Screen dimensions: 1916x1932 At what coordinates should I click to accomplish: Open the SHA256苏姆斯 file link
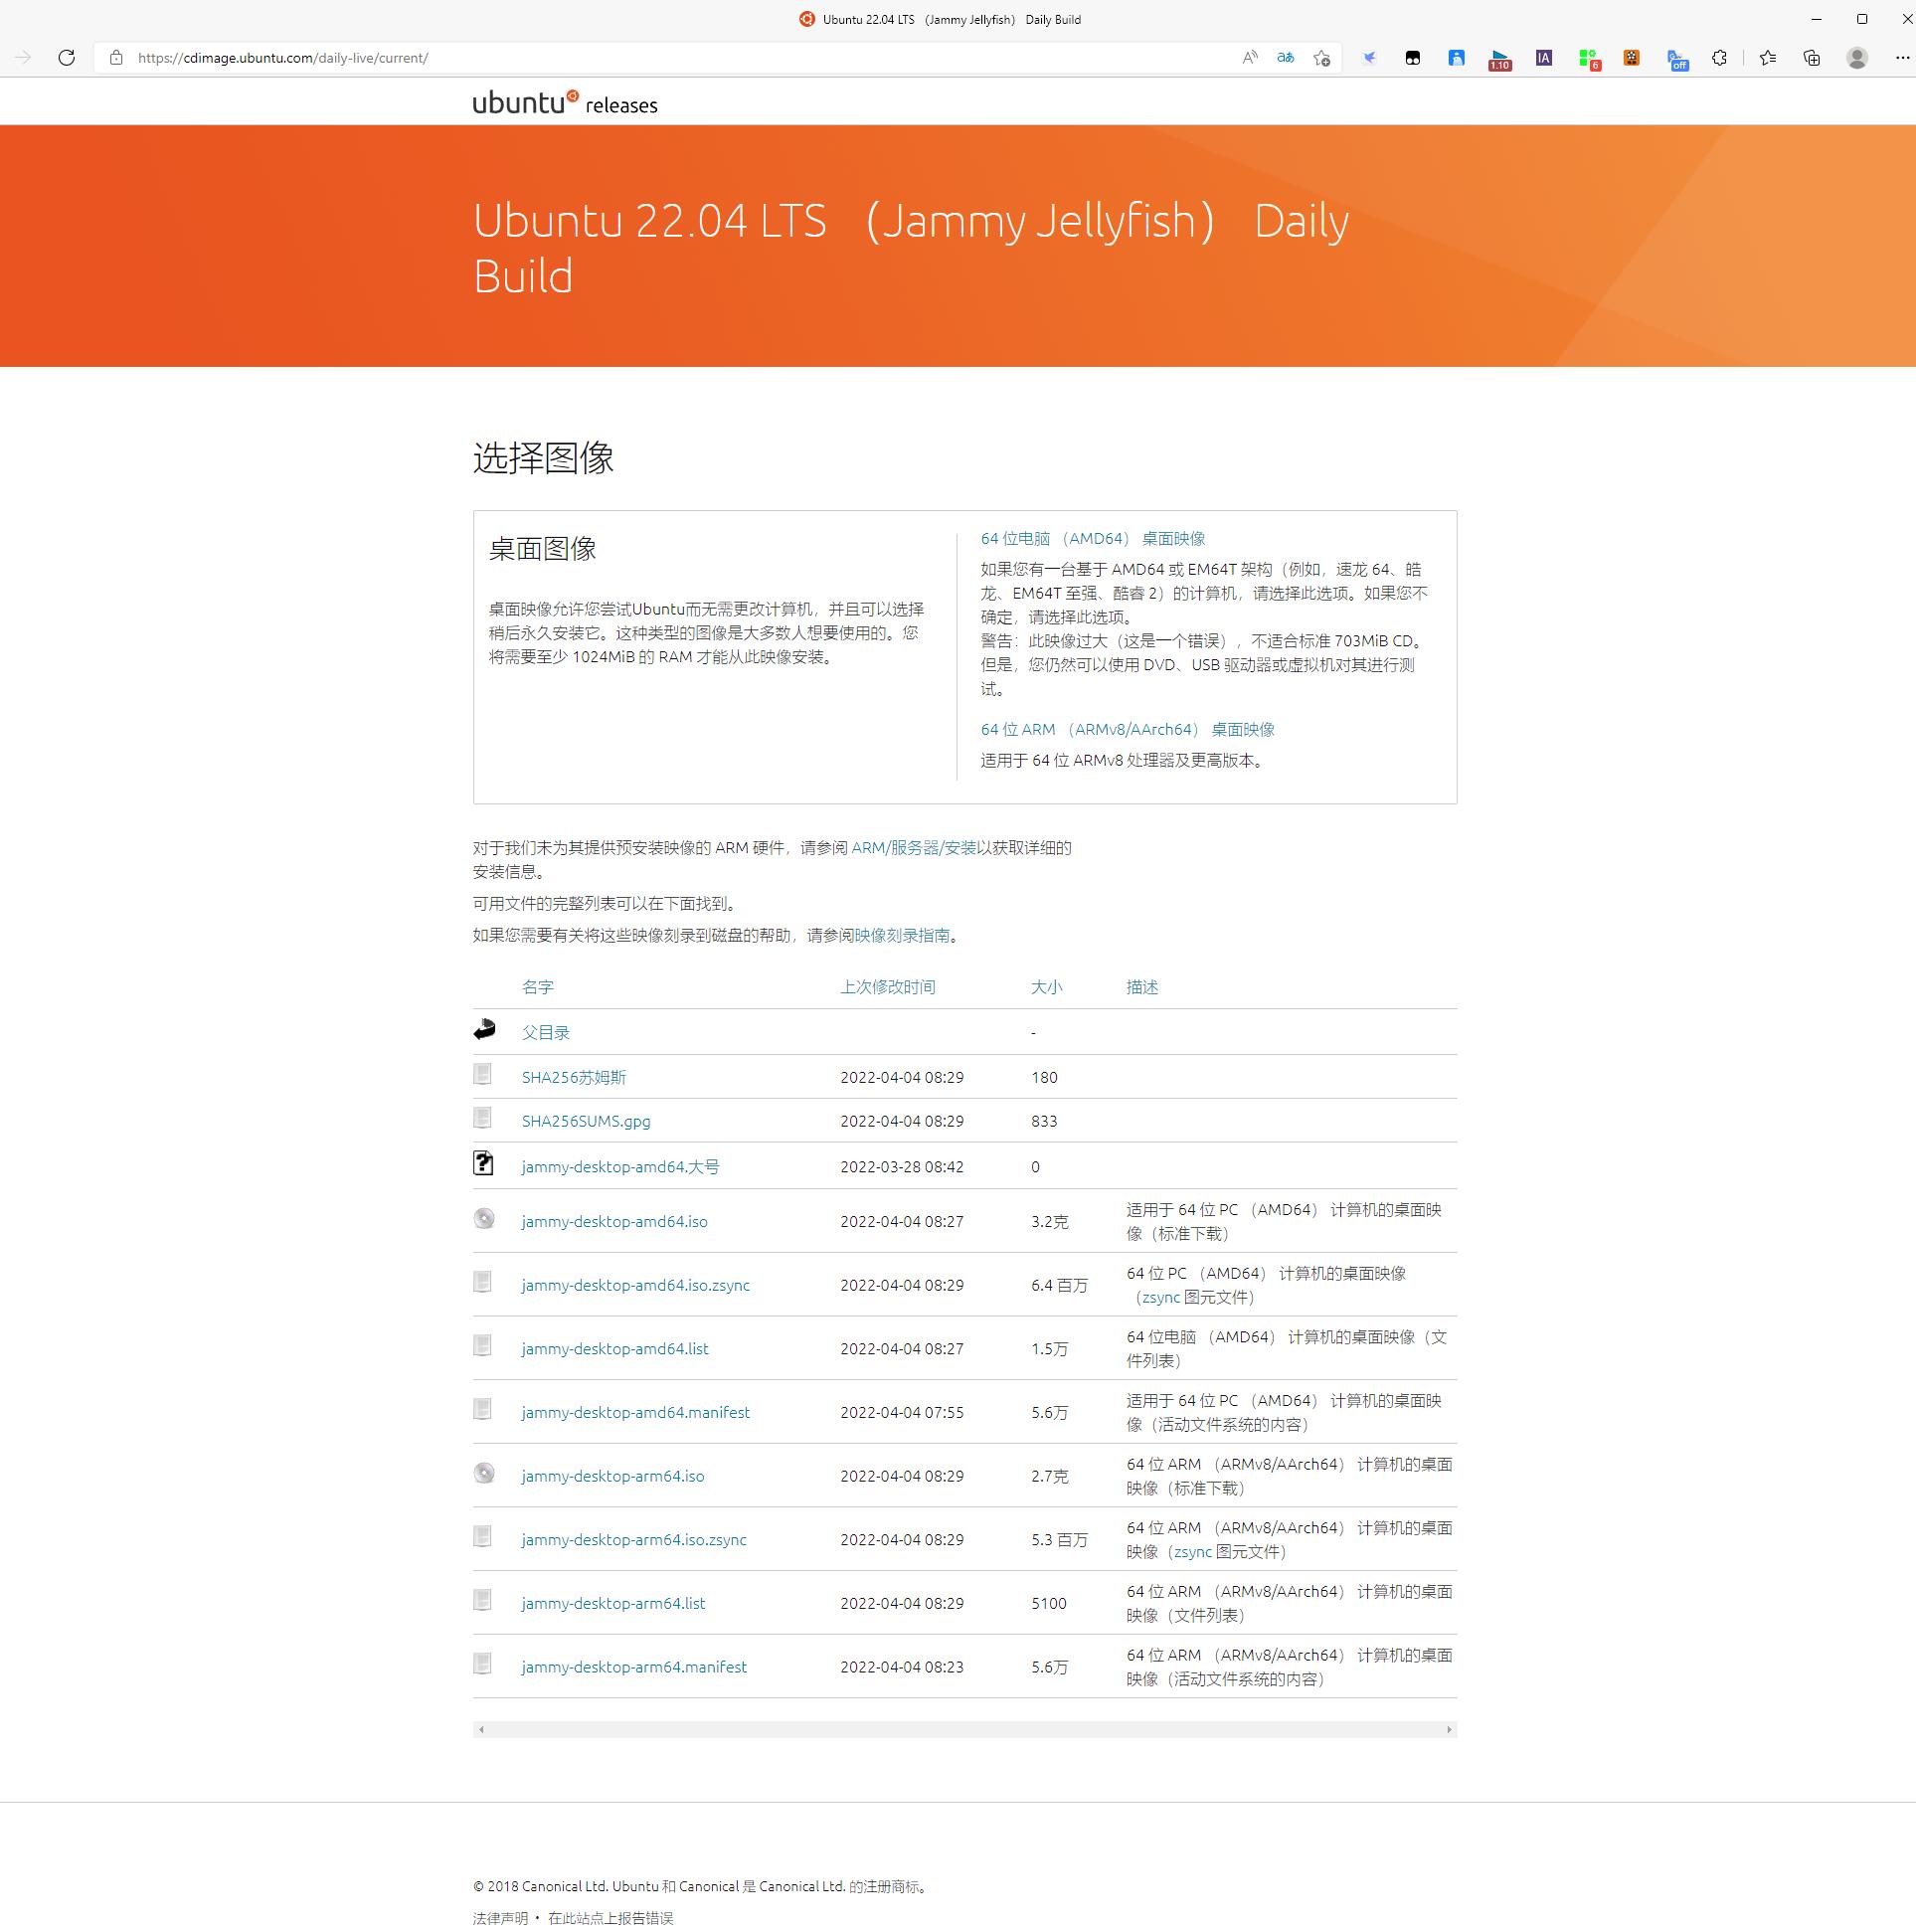pos(574,1077)
